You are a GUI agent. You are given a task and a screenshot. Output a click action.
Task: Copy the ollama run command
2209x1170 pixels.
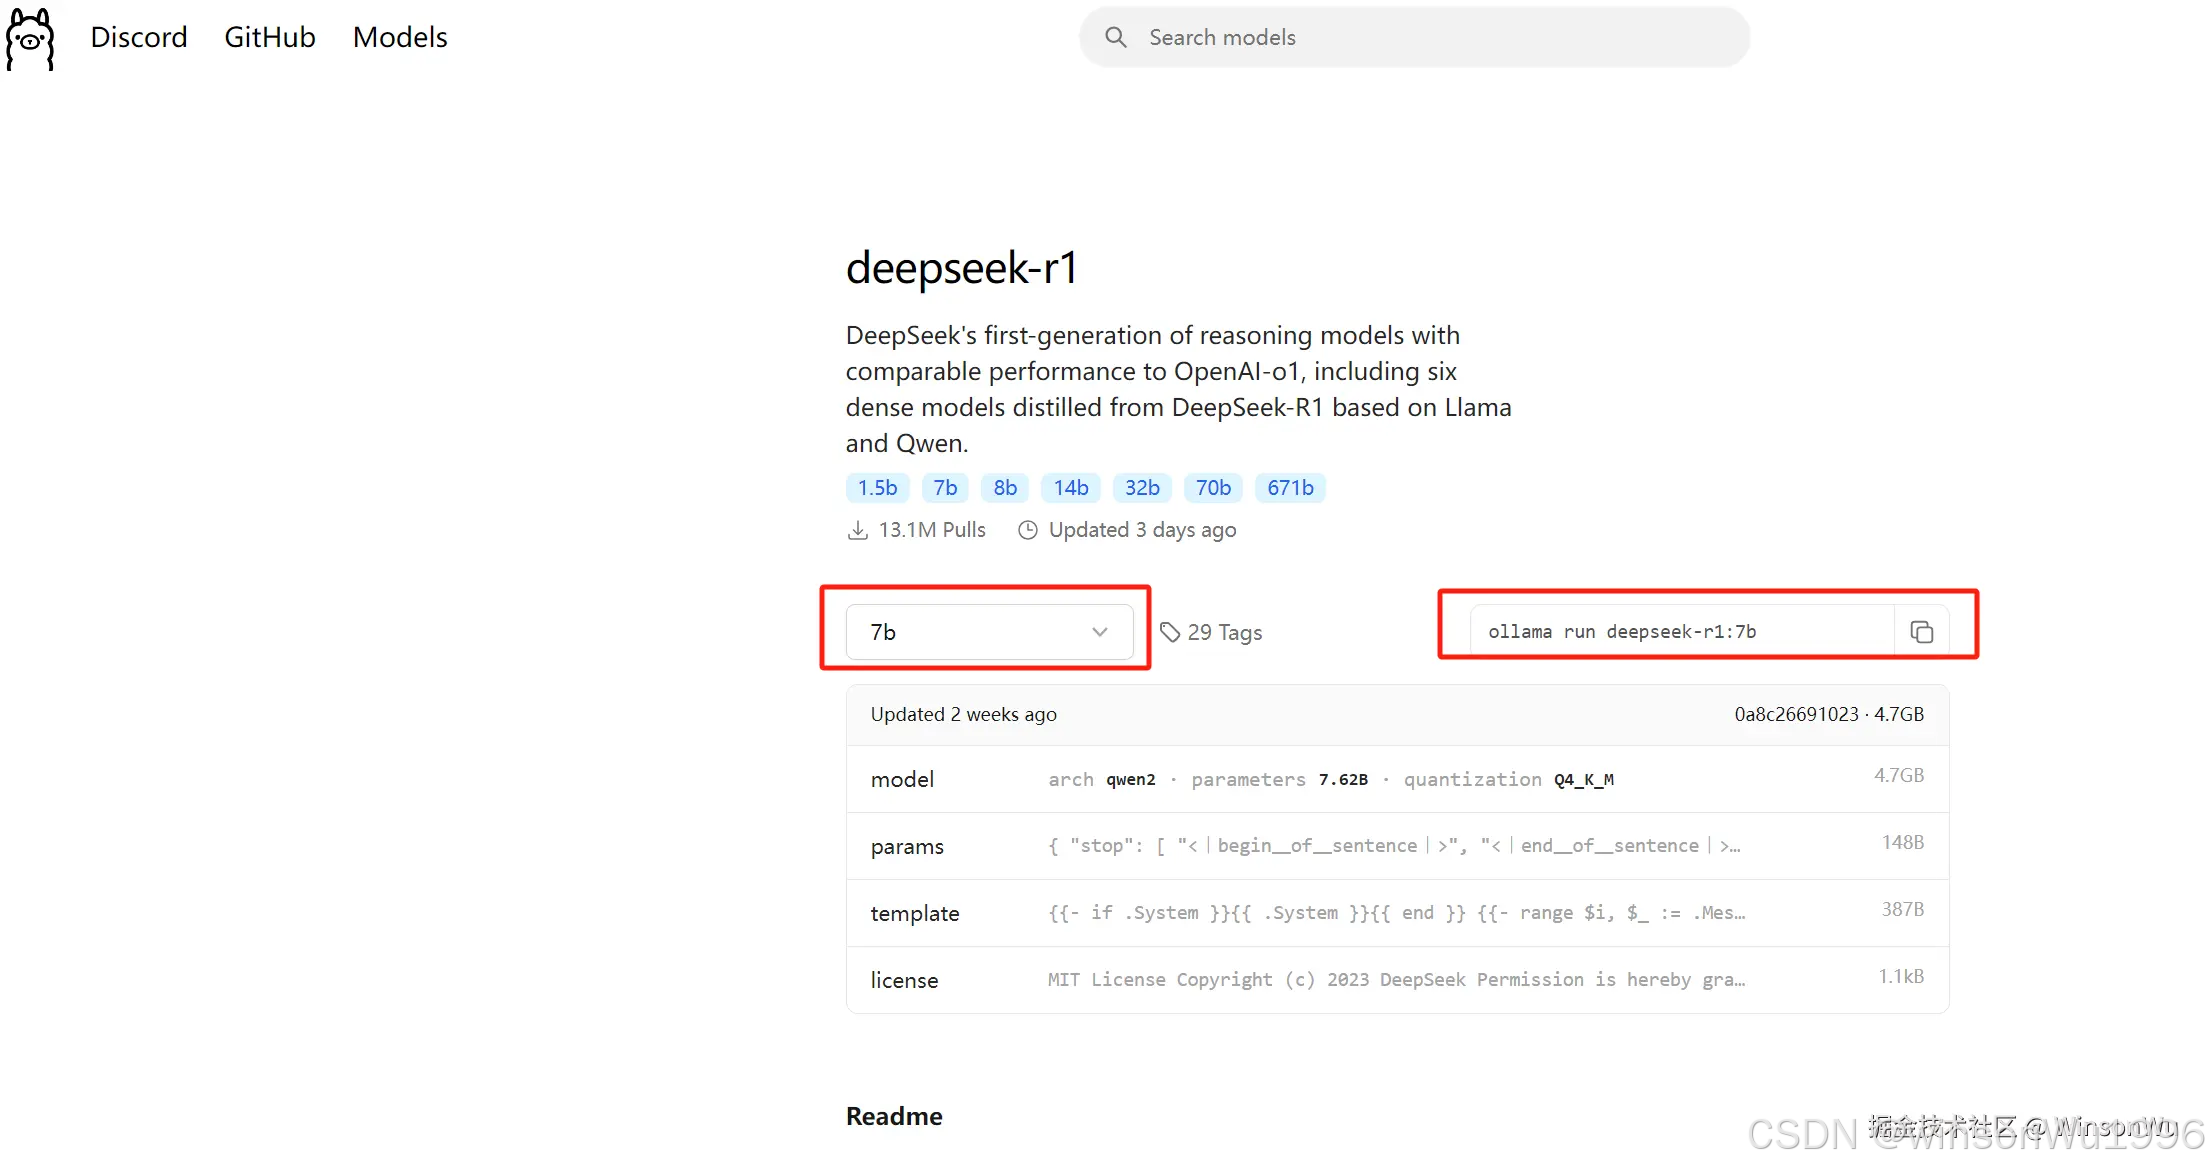pos(1921,632)
